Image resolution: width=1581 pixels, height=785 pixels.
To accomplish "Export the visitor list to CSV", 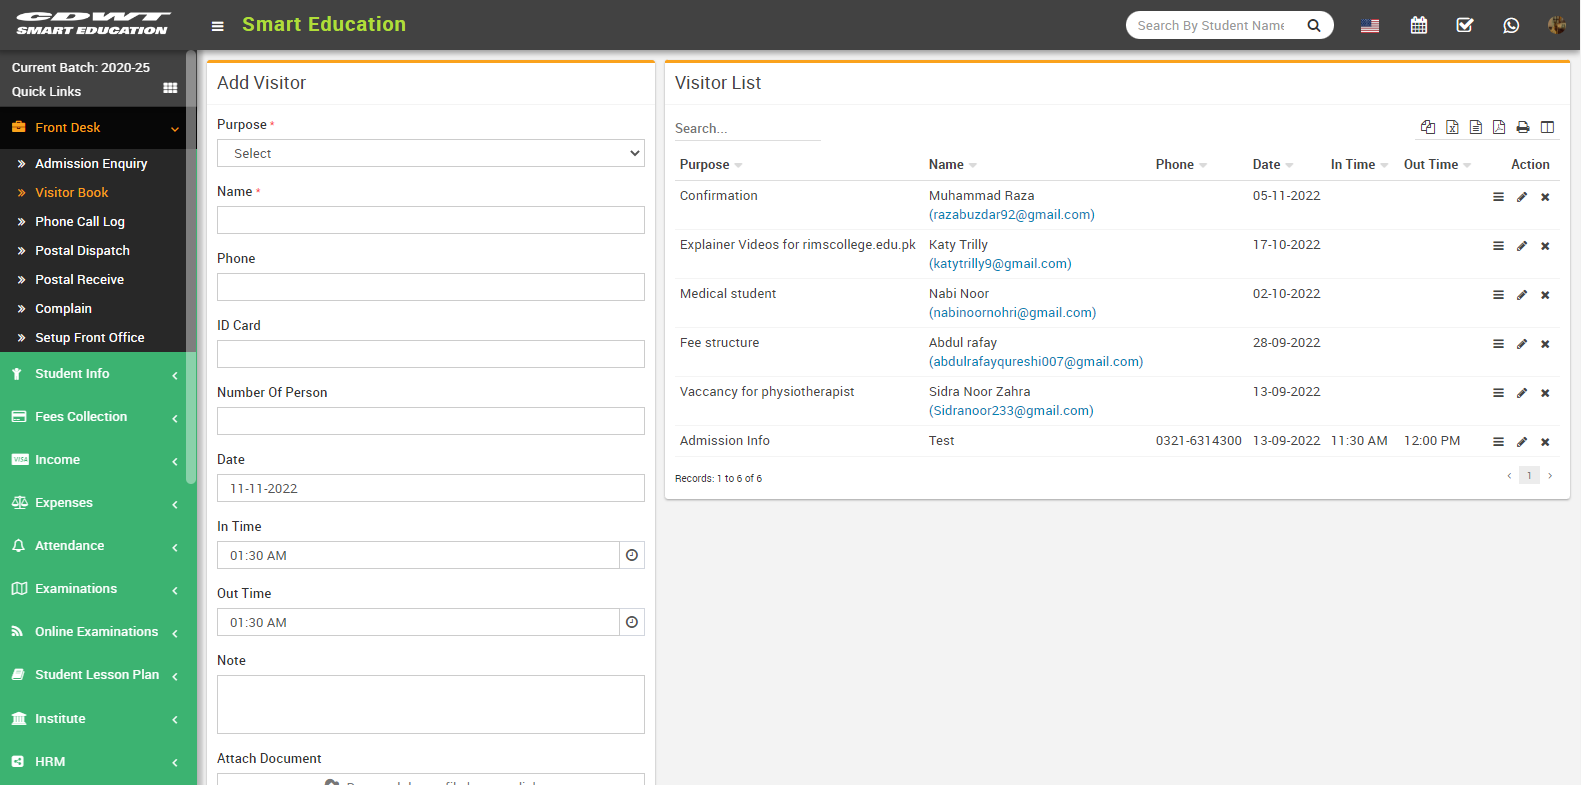I will (1475, 127).
